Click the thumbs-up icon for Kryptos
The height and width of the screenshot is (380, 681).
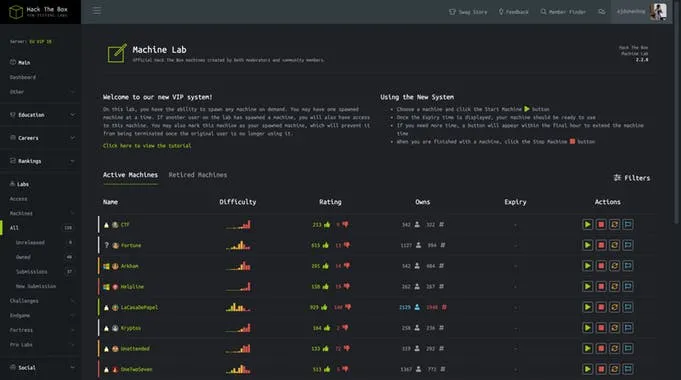pos(327,328)
